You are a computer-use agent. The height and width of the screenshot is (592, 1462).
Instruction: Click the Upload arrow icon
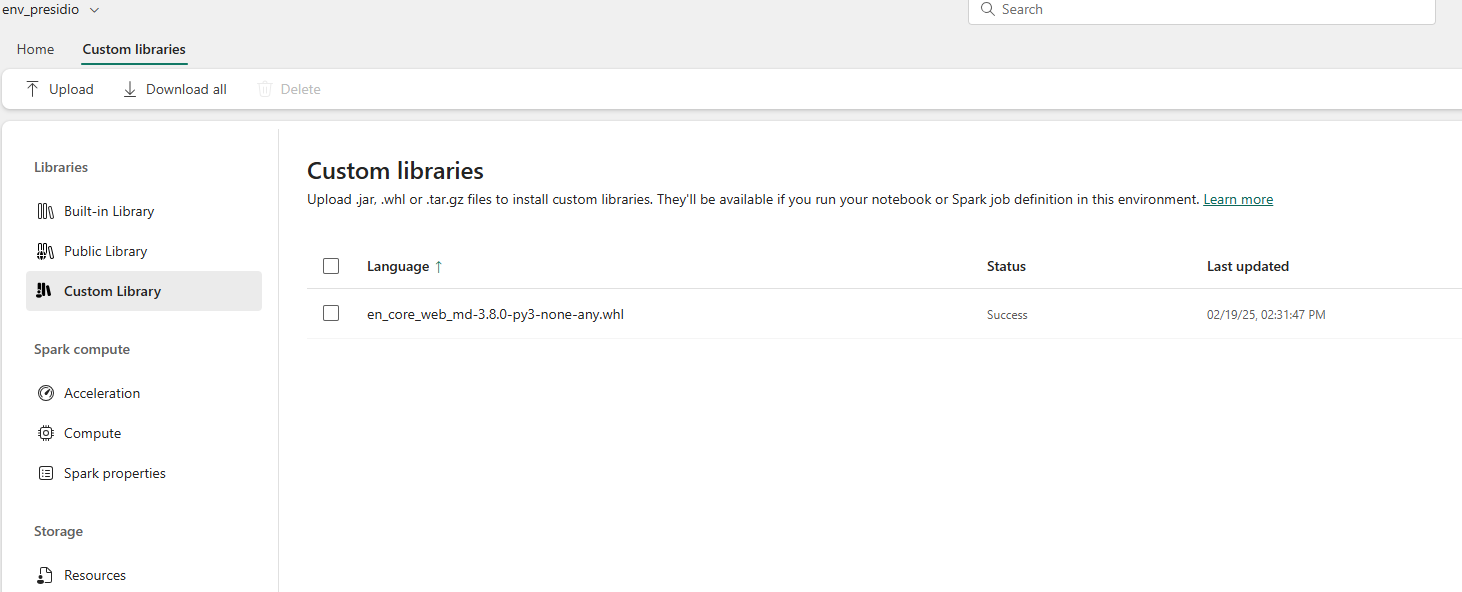[x=33, y=89]
